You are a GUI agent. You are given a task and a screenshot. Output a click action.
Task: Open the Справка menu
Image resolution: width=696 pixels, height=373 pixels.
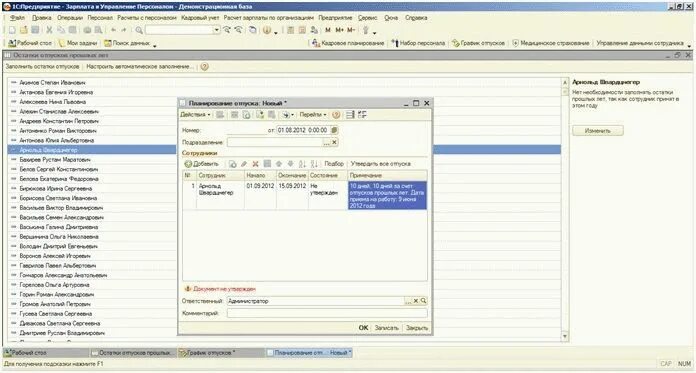coord(416,18)
